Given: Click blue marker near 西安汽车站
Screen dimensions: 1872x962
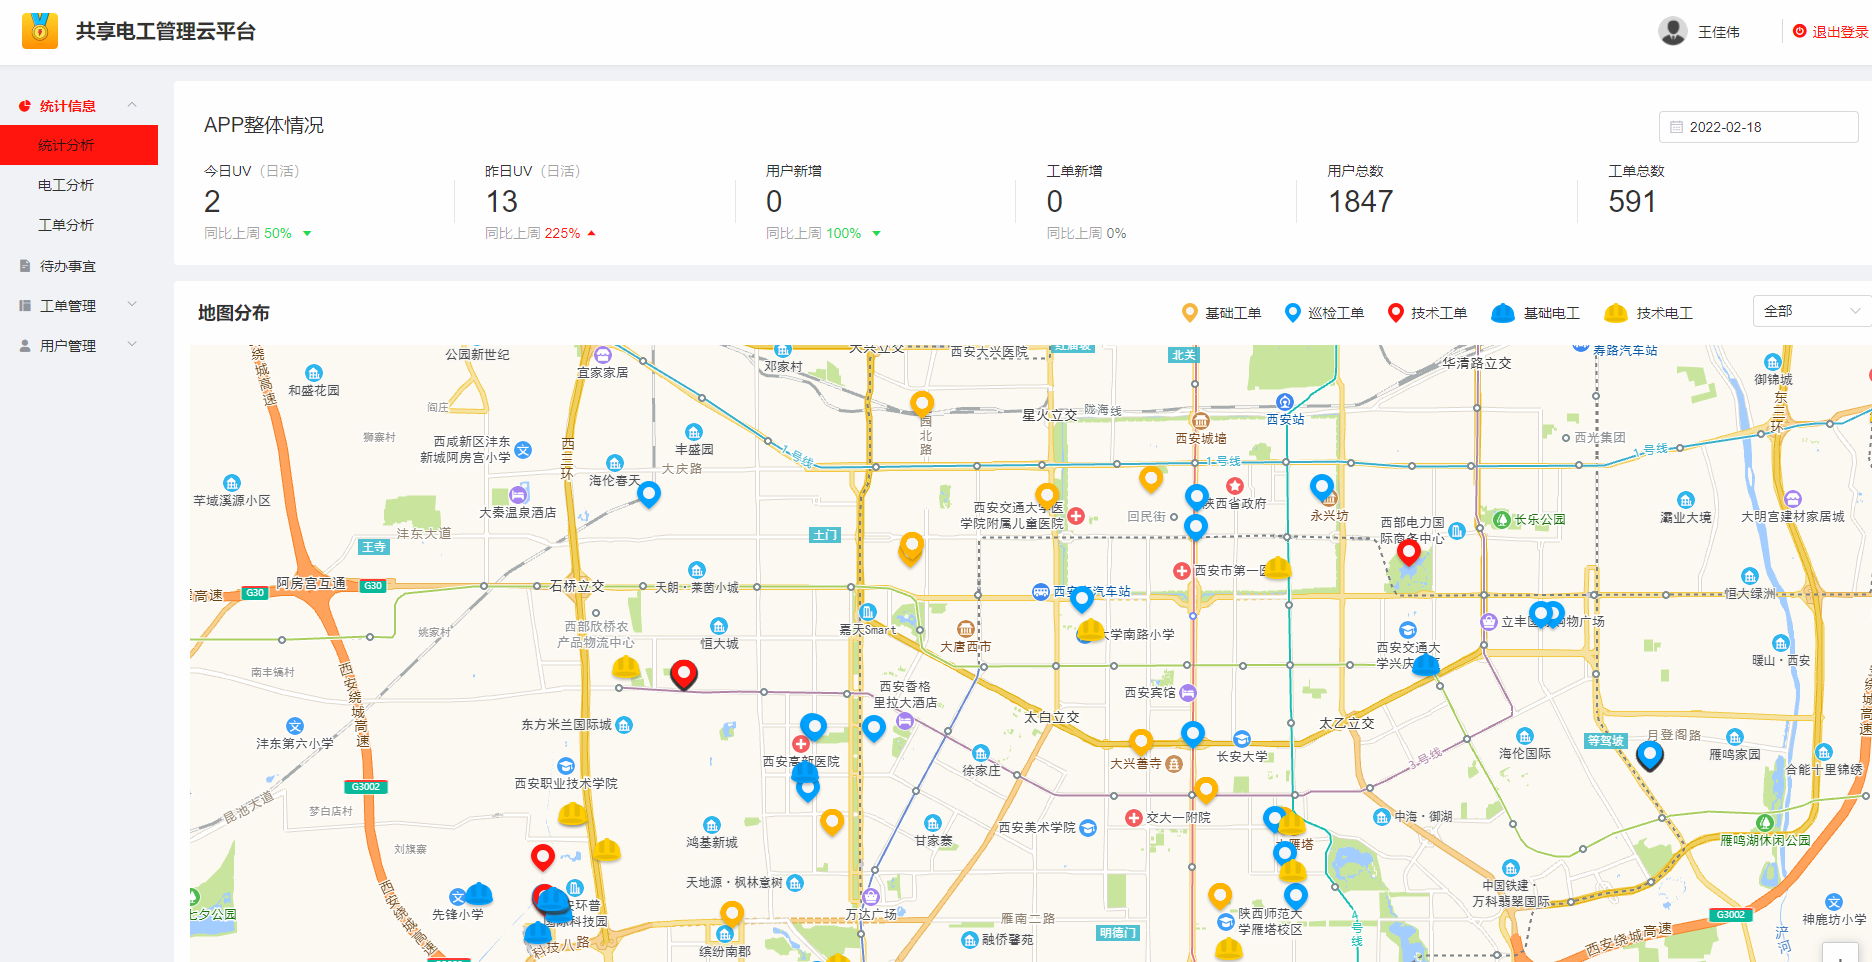Looking at the screenshot, I should click(1082, 600).
